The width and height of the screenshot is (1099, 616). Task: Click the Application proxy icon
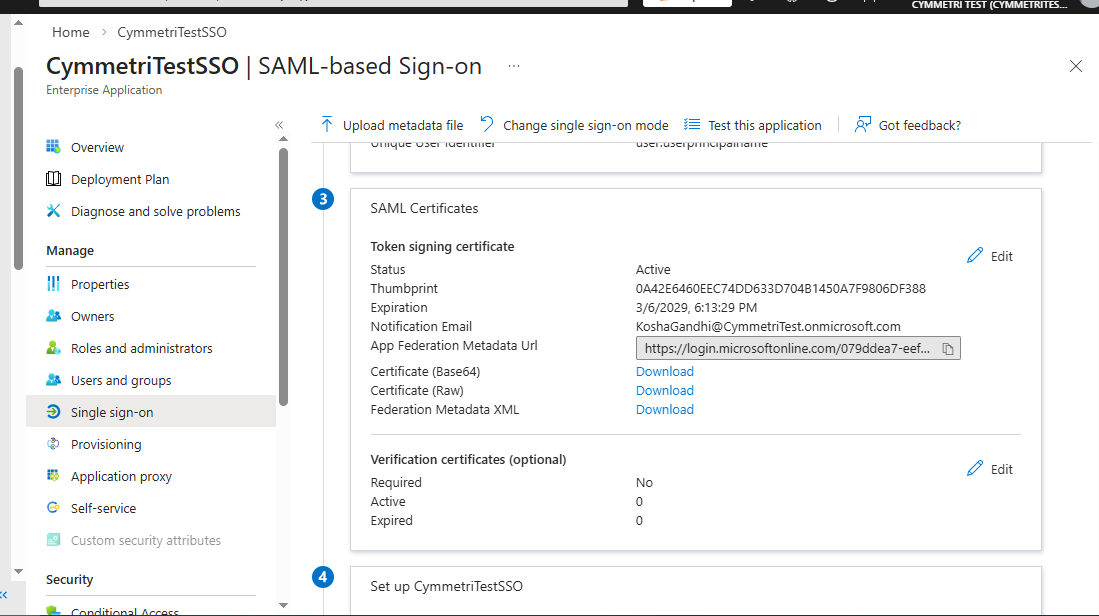[53, 476]
